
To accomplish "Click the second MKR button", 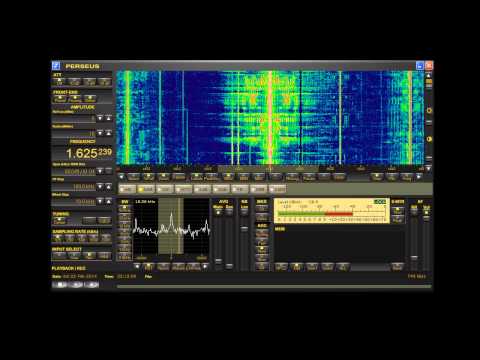I will 262,218.
